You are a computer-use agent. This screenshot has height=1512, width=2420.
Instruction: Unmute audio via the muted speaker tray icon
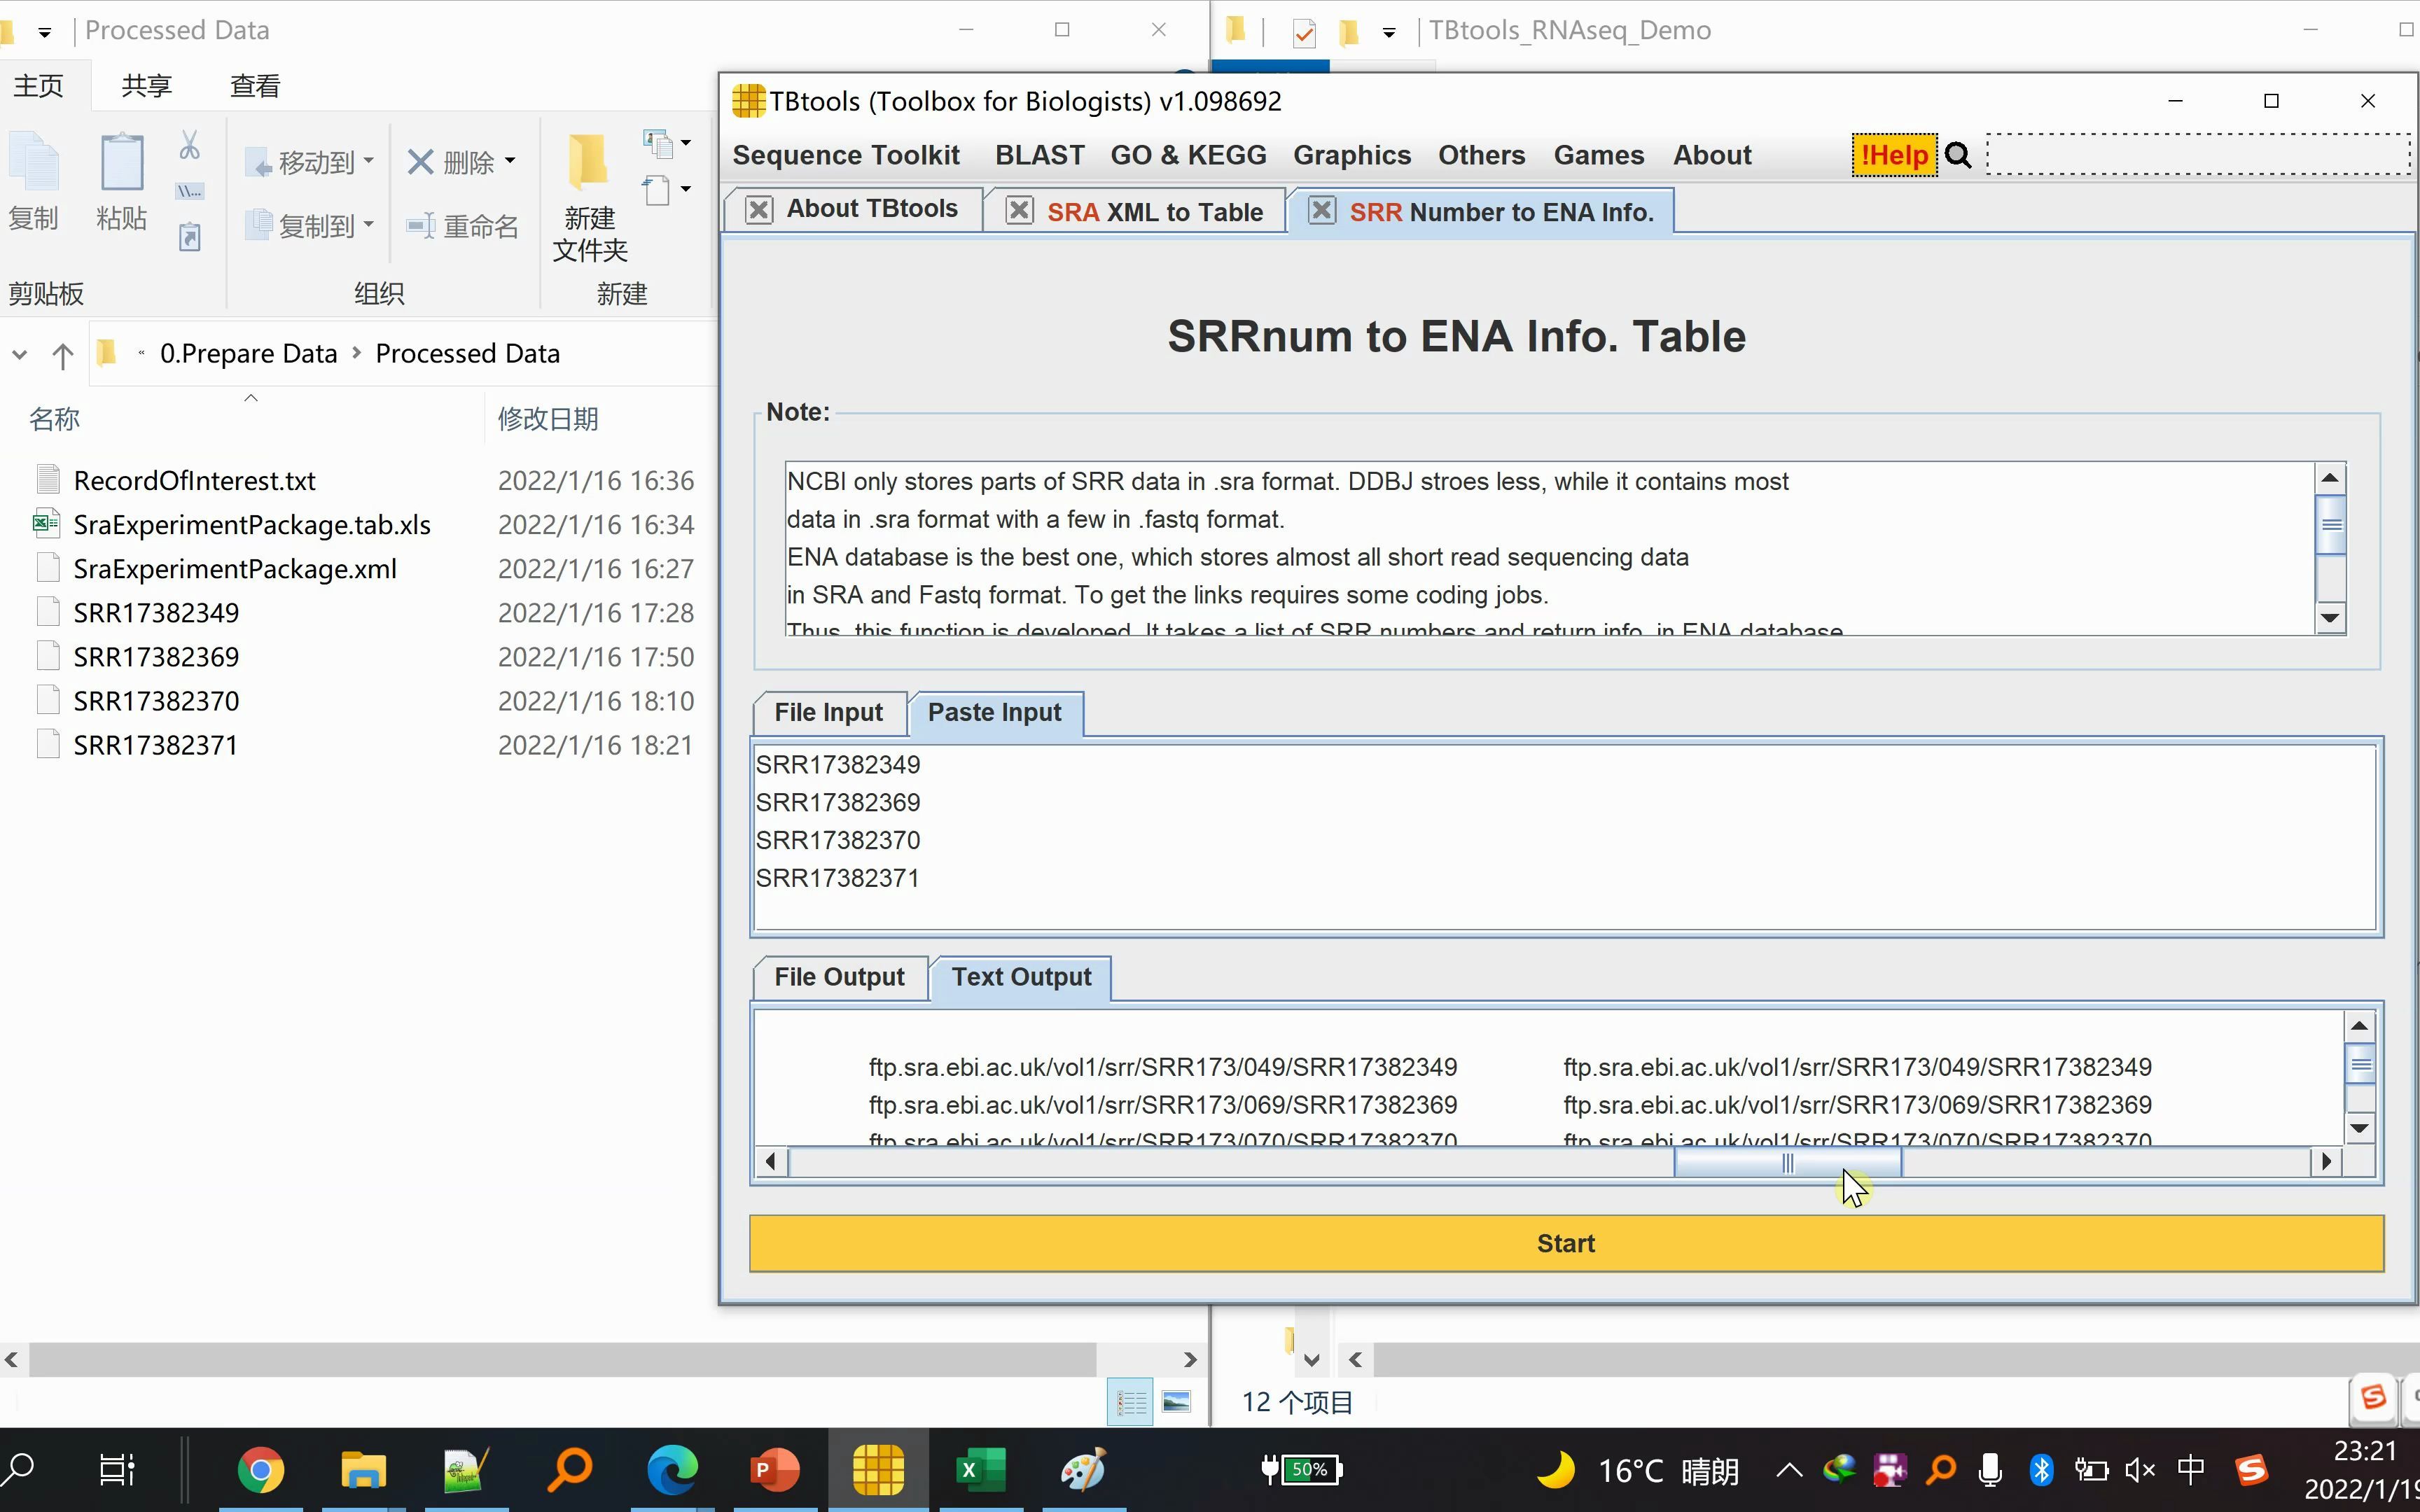(2140, 1470)
